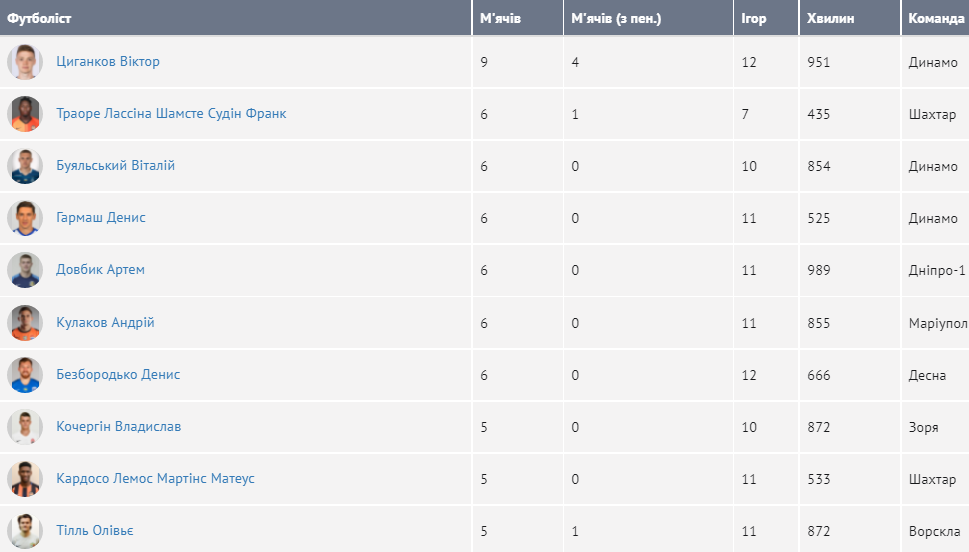Open Буяльський Віталій's profile photo
969x552 pixels.
click(25, 166)
